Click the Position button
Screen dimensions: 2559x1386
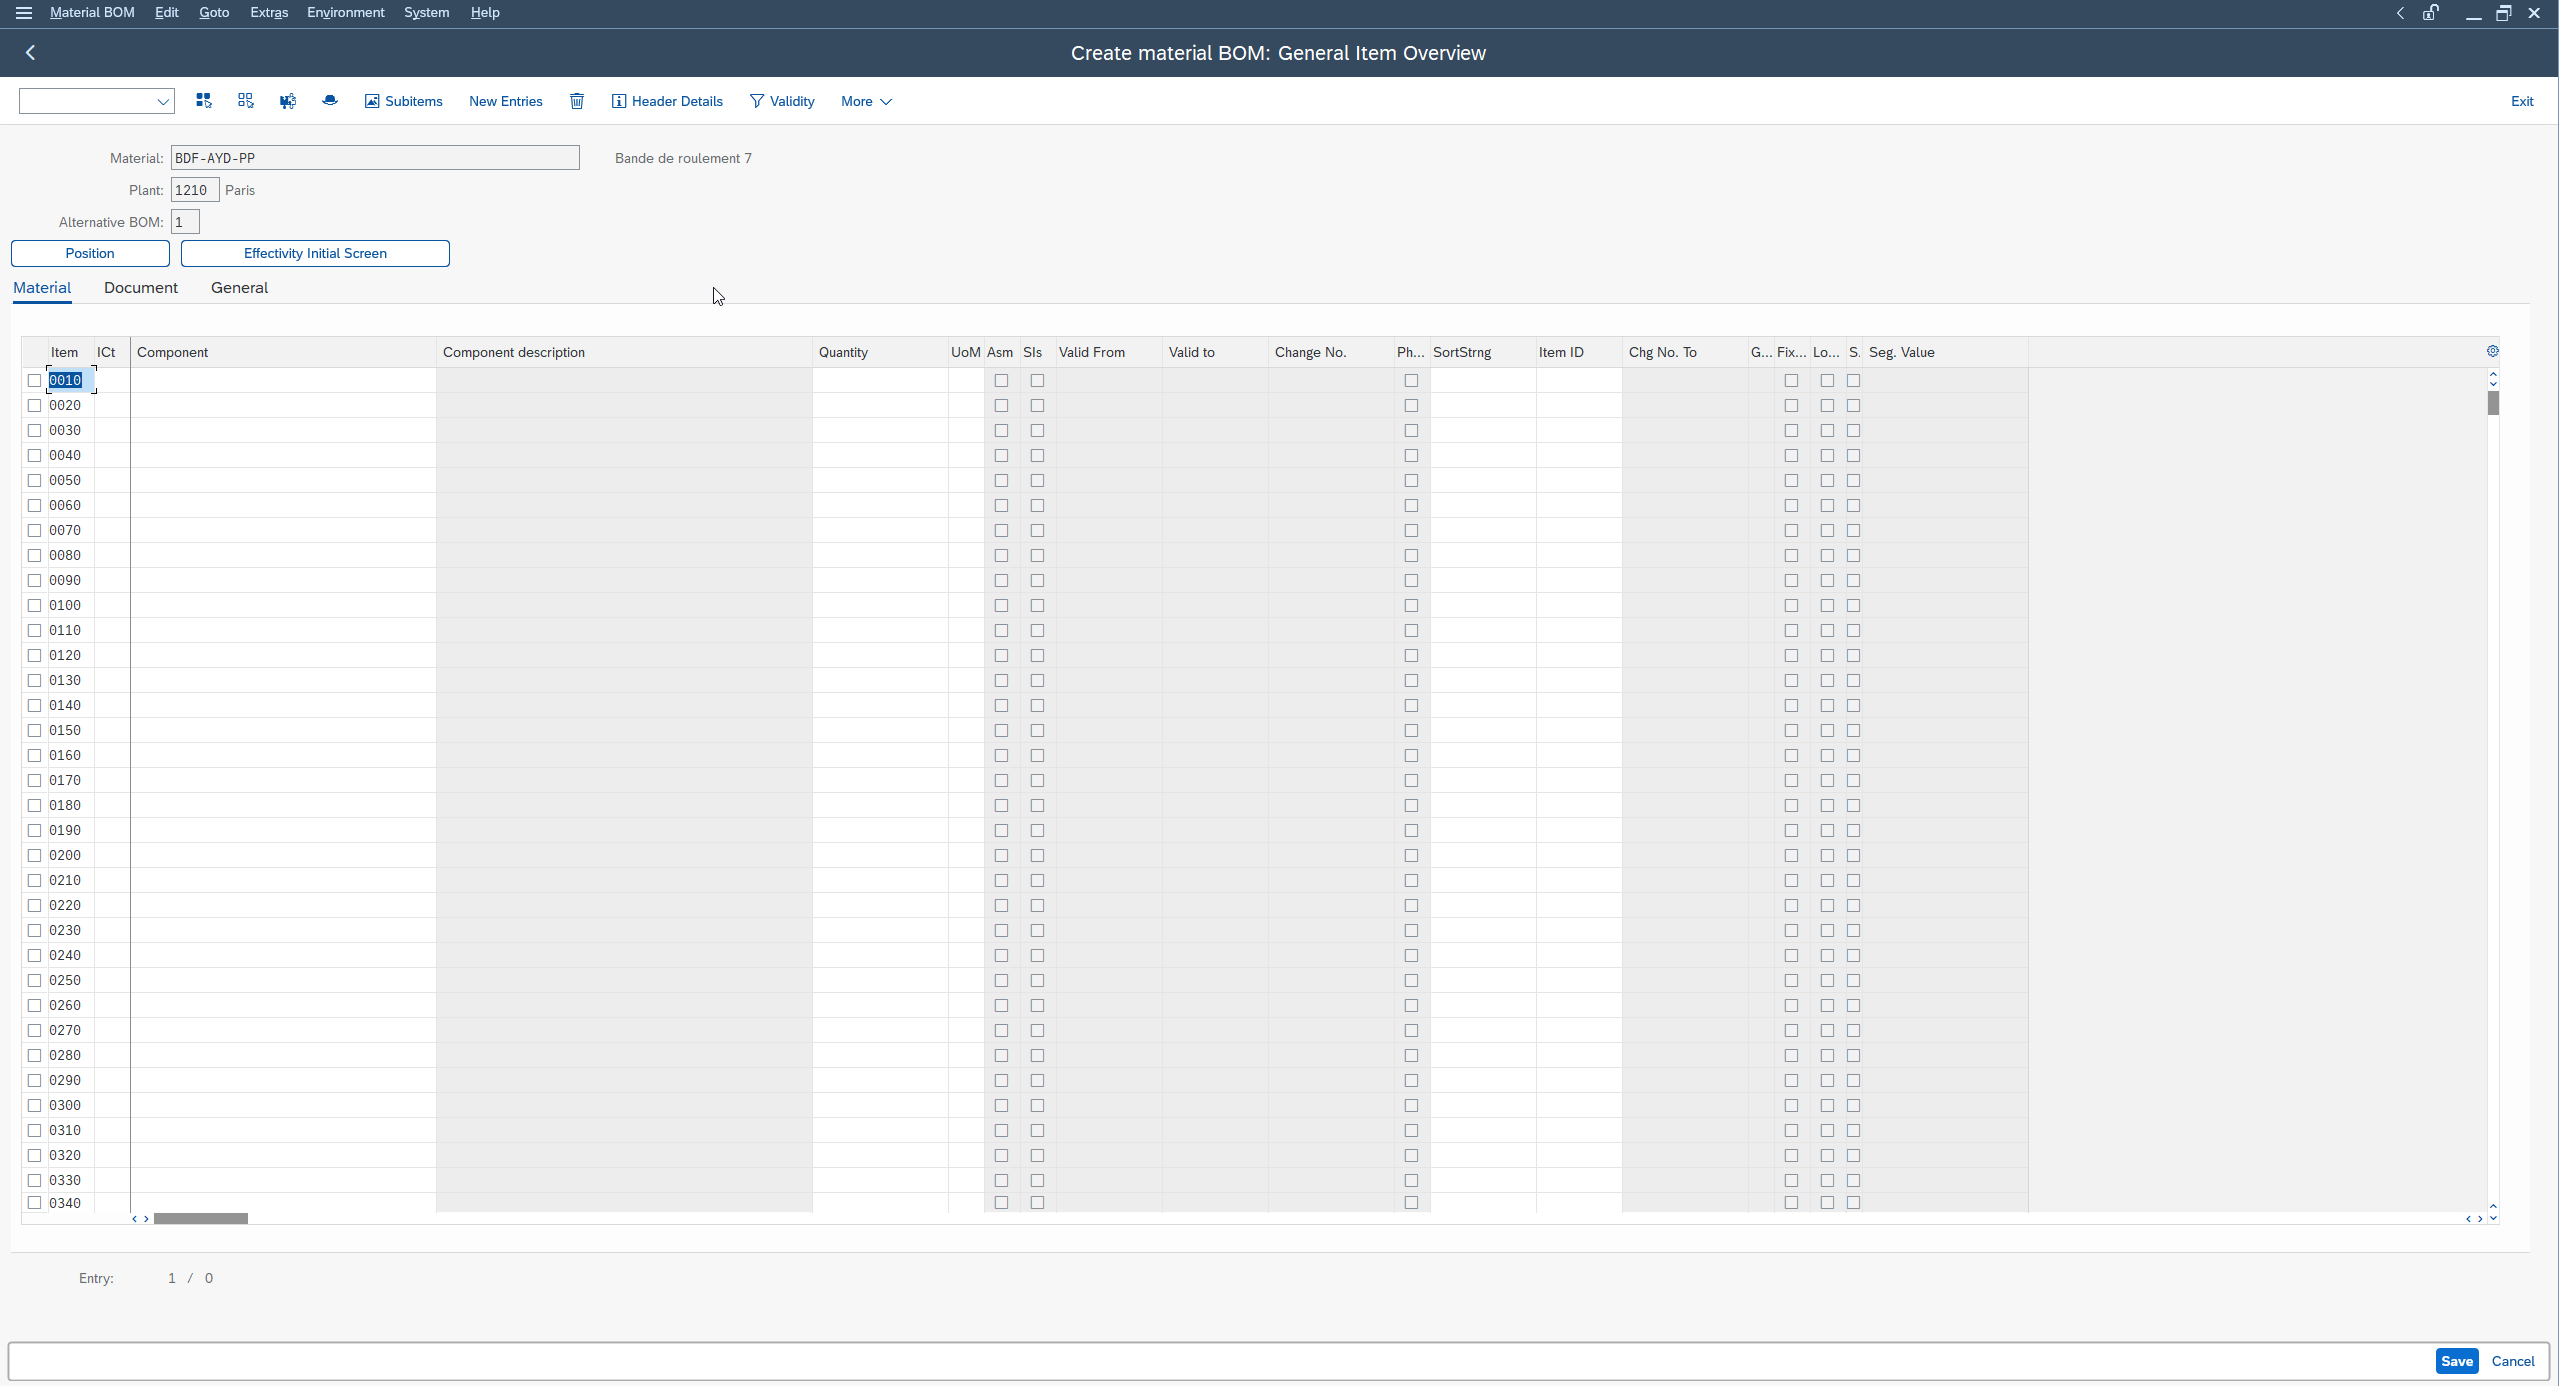pos(90,253)
